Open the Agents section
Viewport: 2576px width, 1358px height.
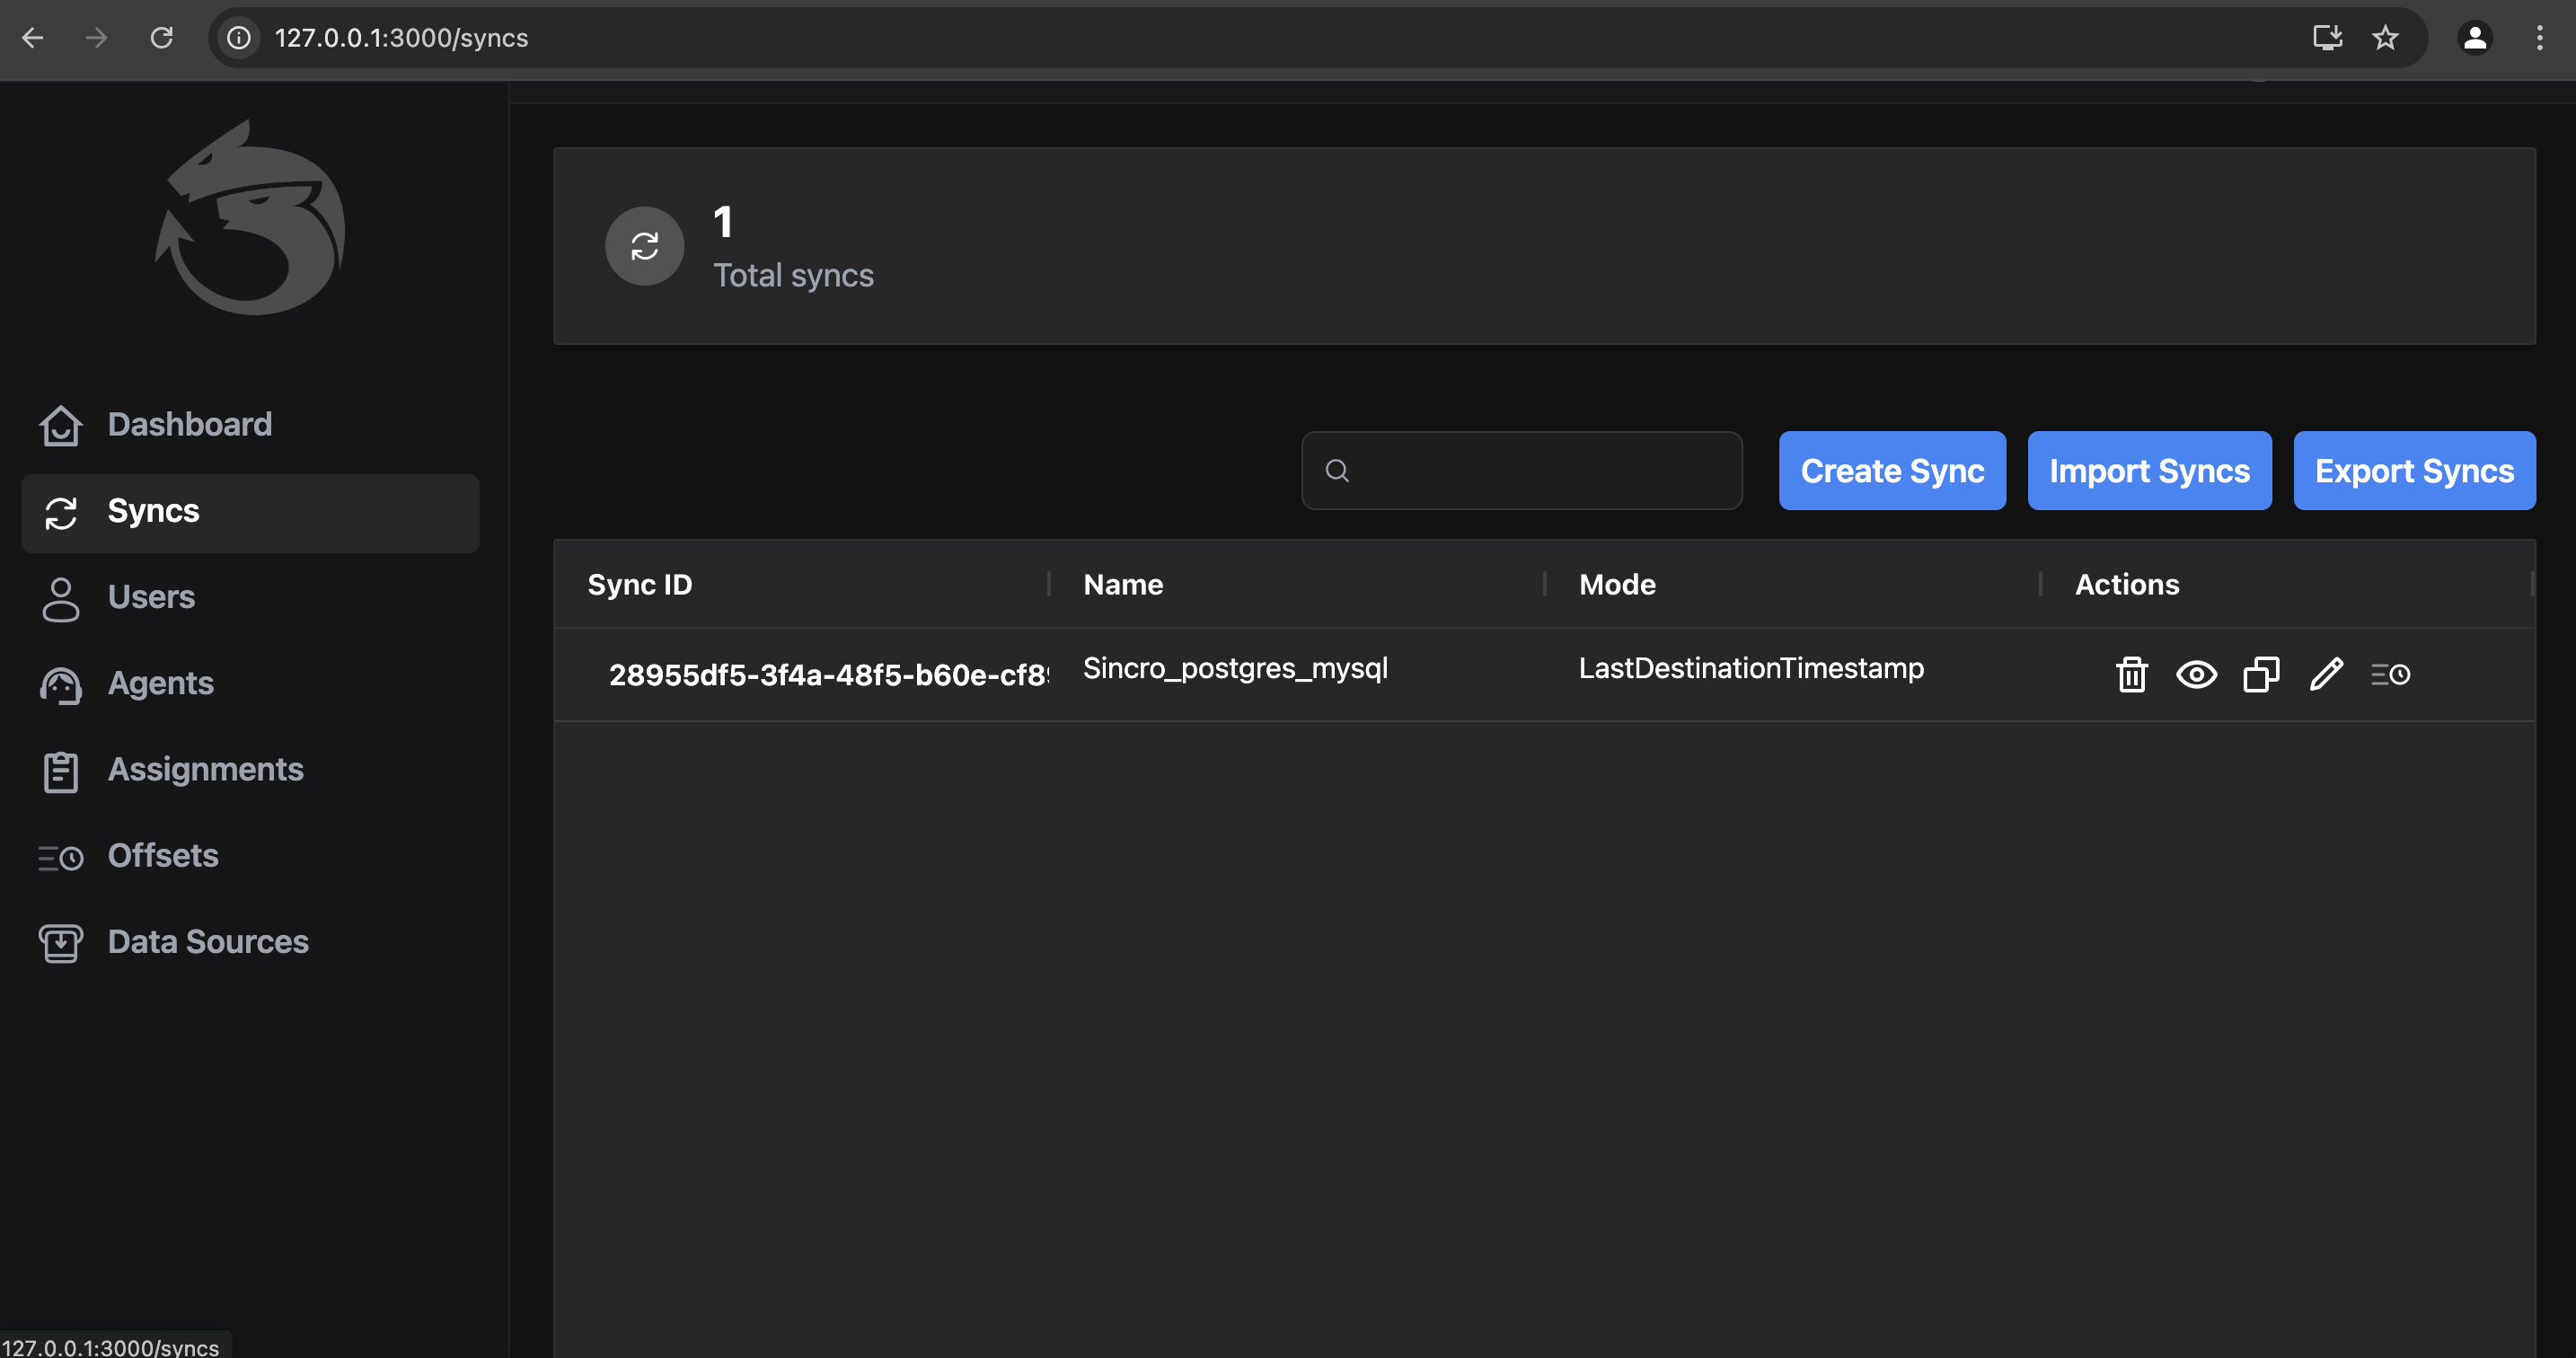(x=160, y=683)
